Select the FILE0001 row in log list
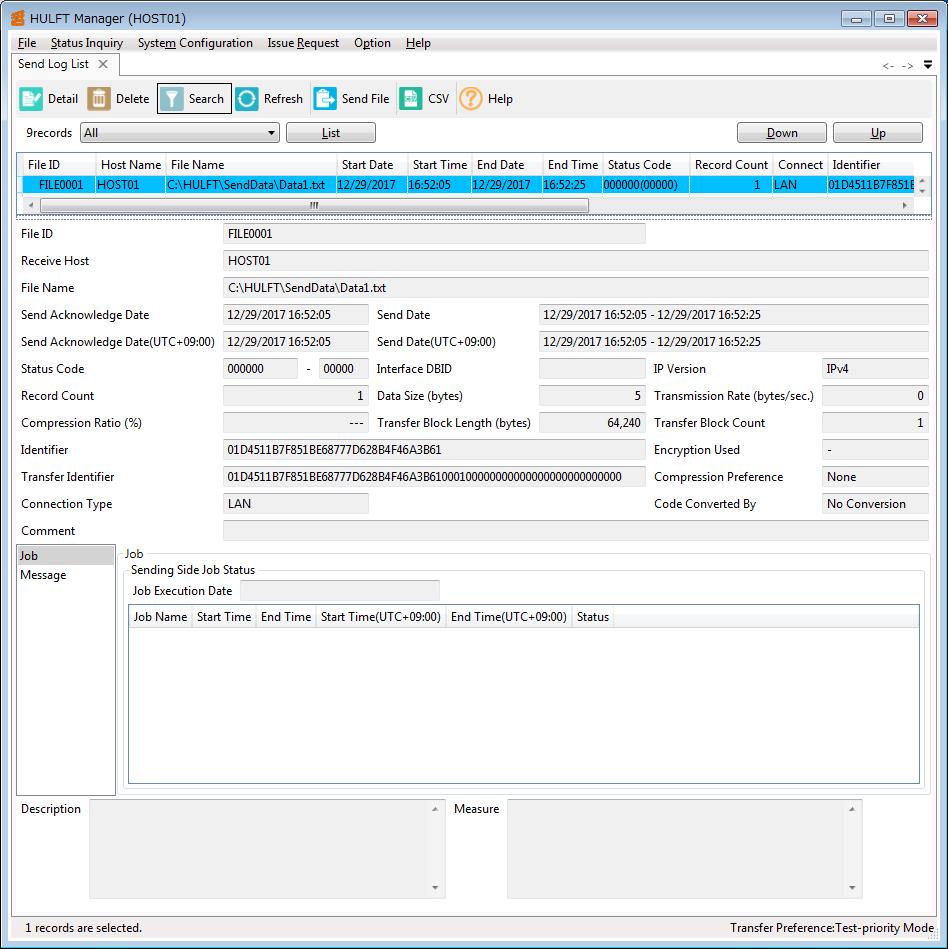Screen dimensions: 948x949 pyautogui.click(x=468, y=185)
